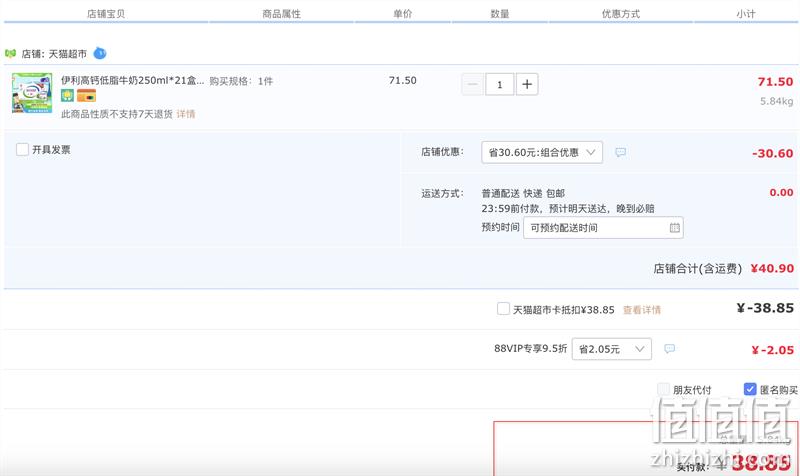Screen dimensions: 800x476
Task: Open the blue chat icon beside 天猫超市
Action: [x=100, y=53]
